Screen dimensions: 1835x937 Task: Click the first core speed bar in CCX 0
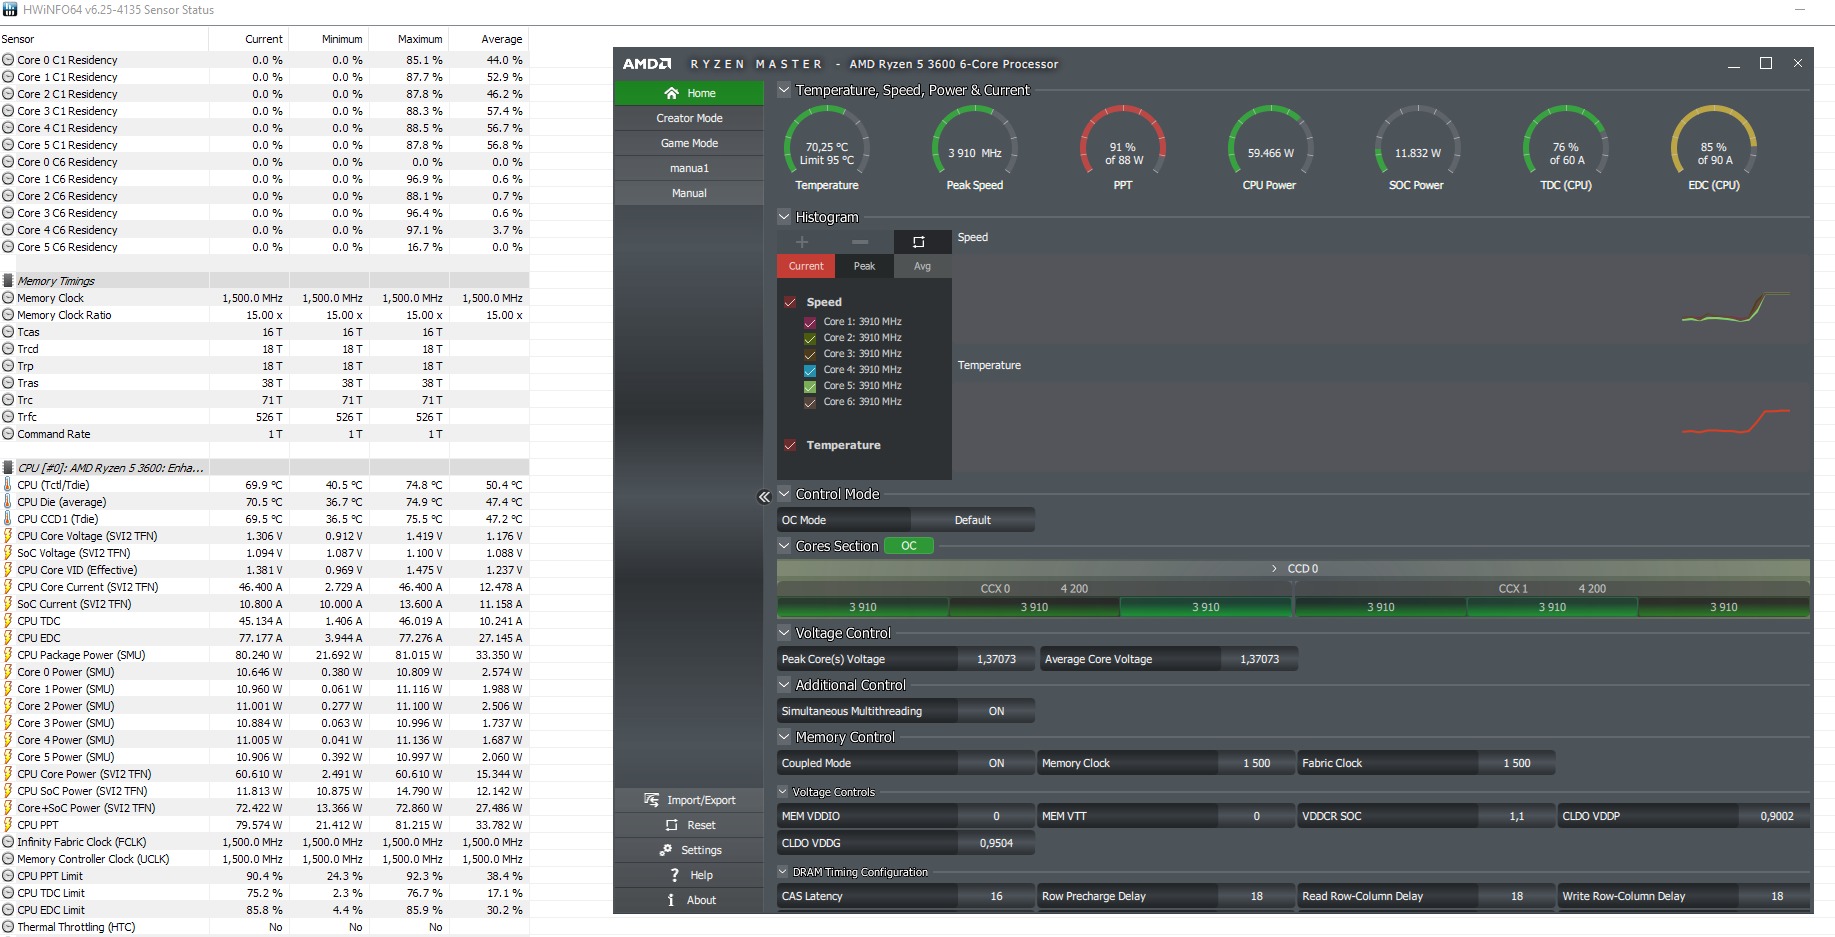click(863, 607)
